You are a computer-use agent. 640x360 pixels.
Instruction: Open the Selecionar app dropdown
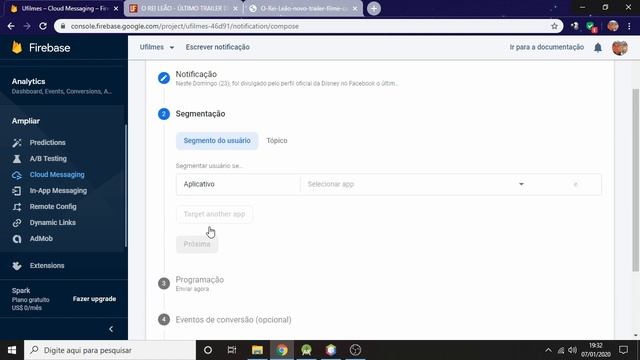pyautogui.click(x=416, y=184)
